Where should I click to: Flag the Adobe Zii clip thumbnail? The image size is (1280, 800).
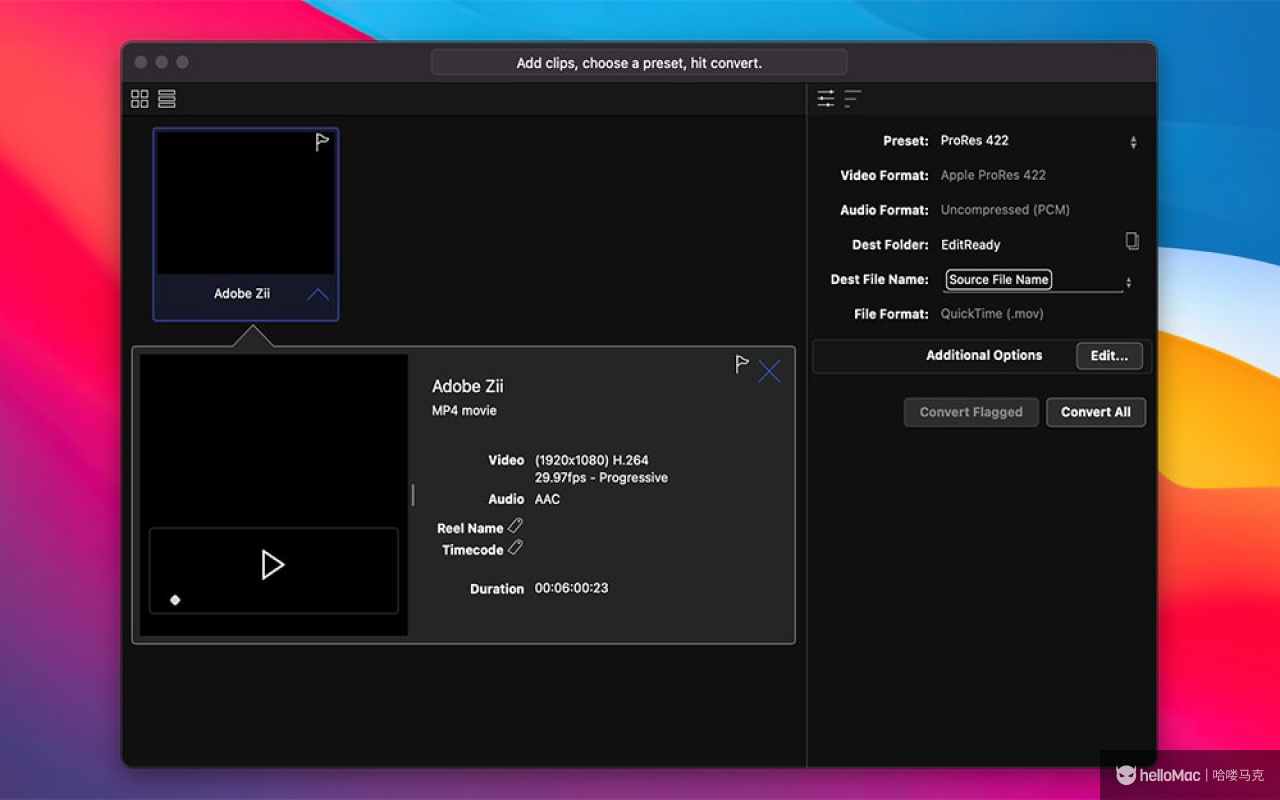[322, 142]
